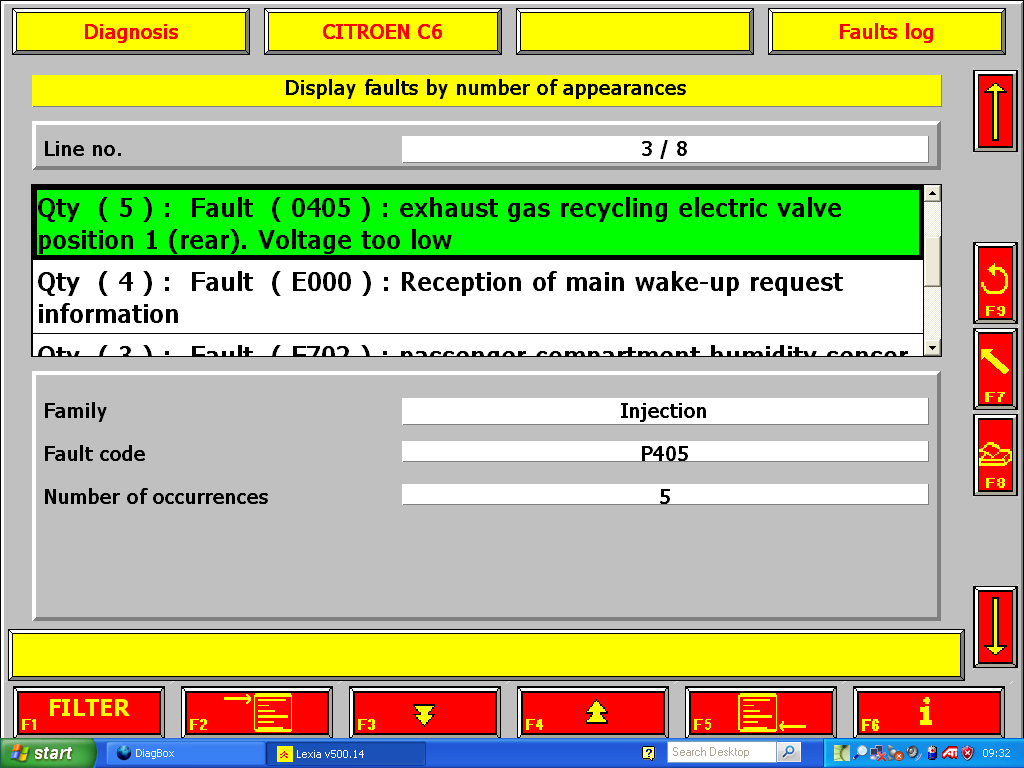Open the Windows start menu
This screenshot has width=1024, height=768.
(47, 753)
